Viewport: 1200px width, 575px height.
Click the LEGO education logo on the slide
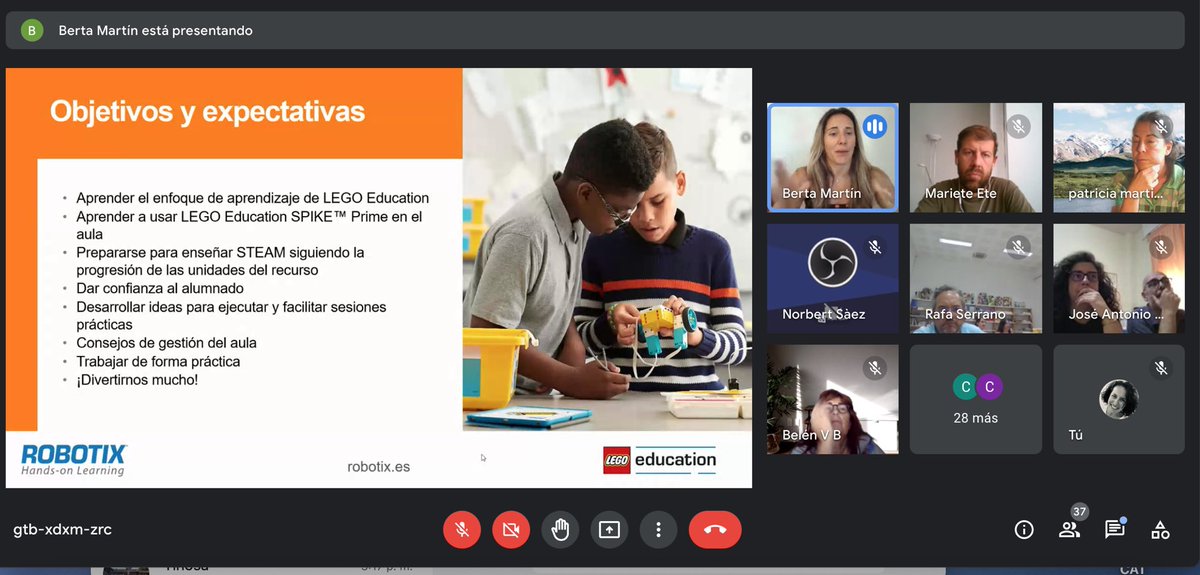[x=660, y=460]
